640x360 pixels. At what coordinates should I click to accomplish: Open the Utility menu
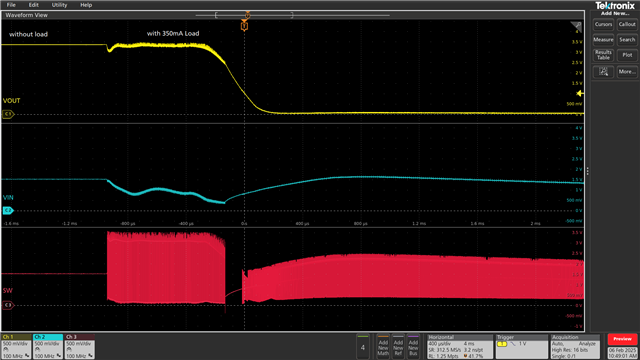click(x=59, y=5)
